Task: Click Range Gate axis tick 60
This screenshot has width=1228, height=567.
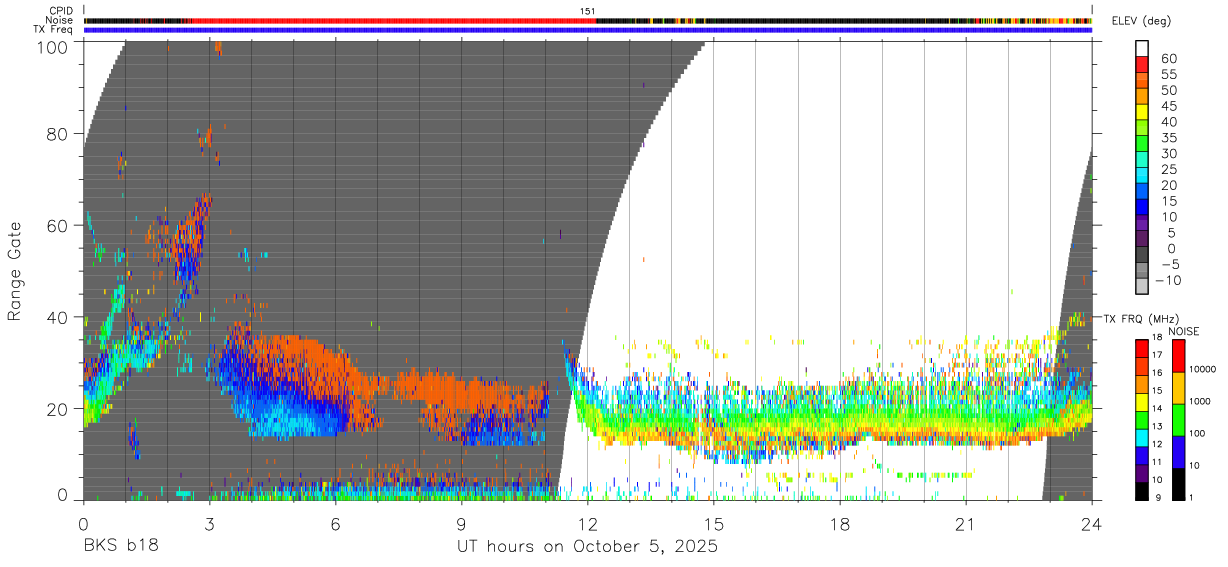Action: coord(58,226)
